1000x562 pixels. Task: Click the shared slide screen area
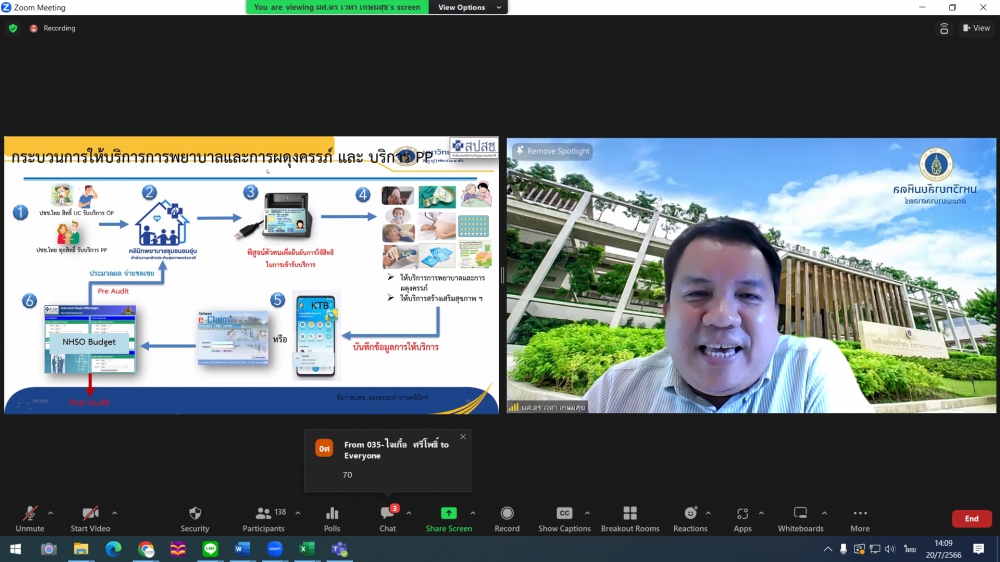point(251,275)
